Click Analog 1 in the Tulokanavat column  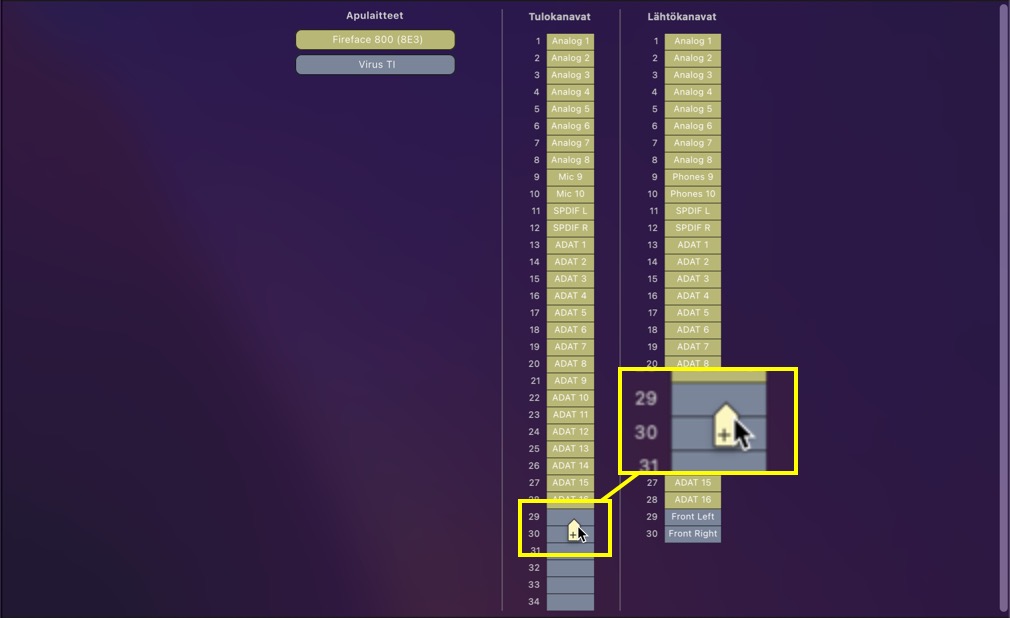pyautogui.click(x=570, y=41)
